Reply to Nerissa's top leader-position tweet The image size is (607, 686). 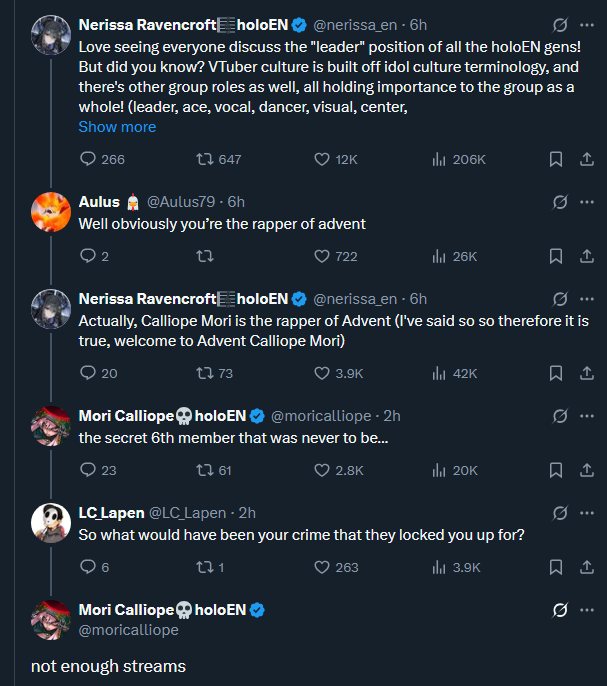pos(87,159)
